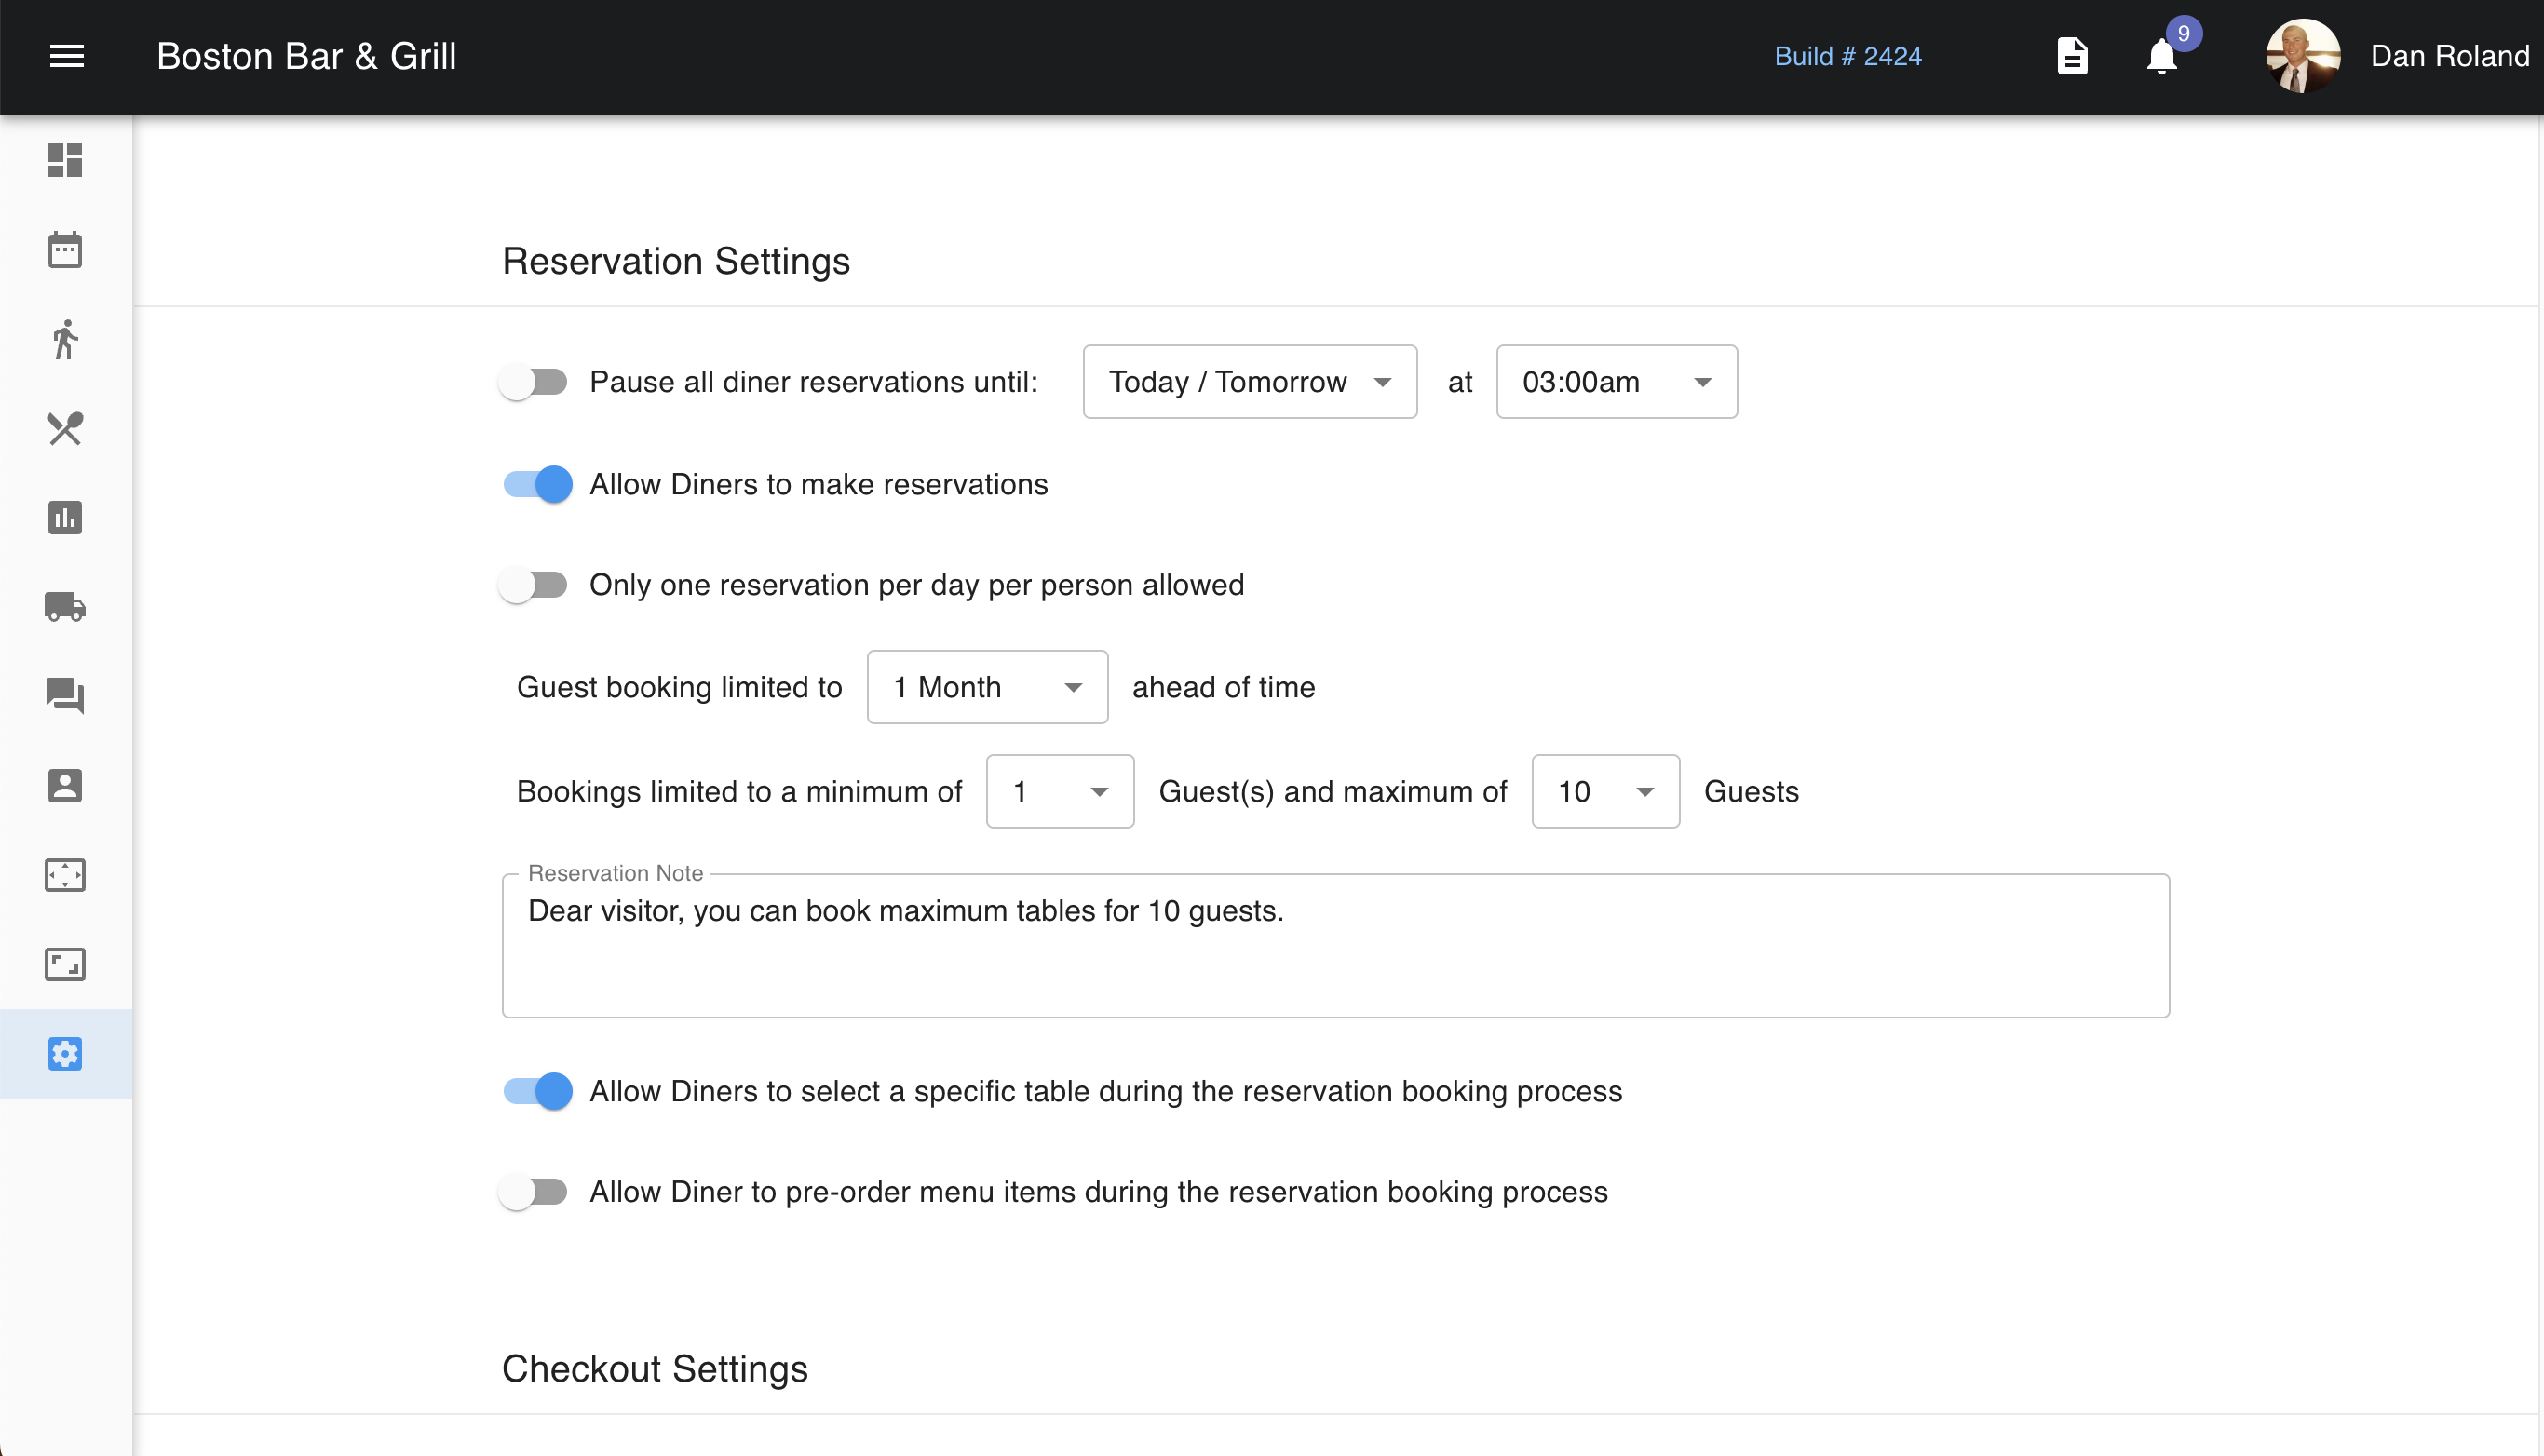
Task: Open the Today / Tomorrow dropdown
Action: [x=1249, y=382]
